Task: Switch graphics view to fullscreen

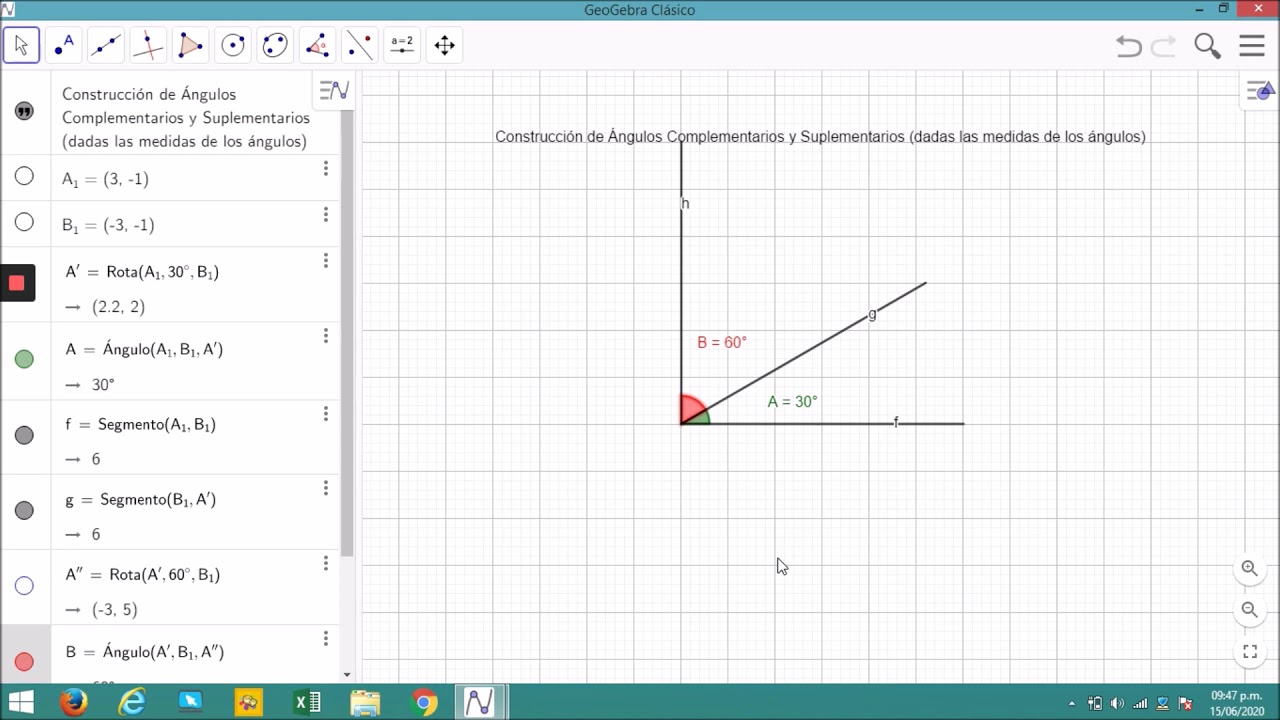Action: (1250, 651)
